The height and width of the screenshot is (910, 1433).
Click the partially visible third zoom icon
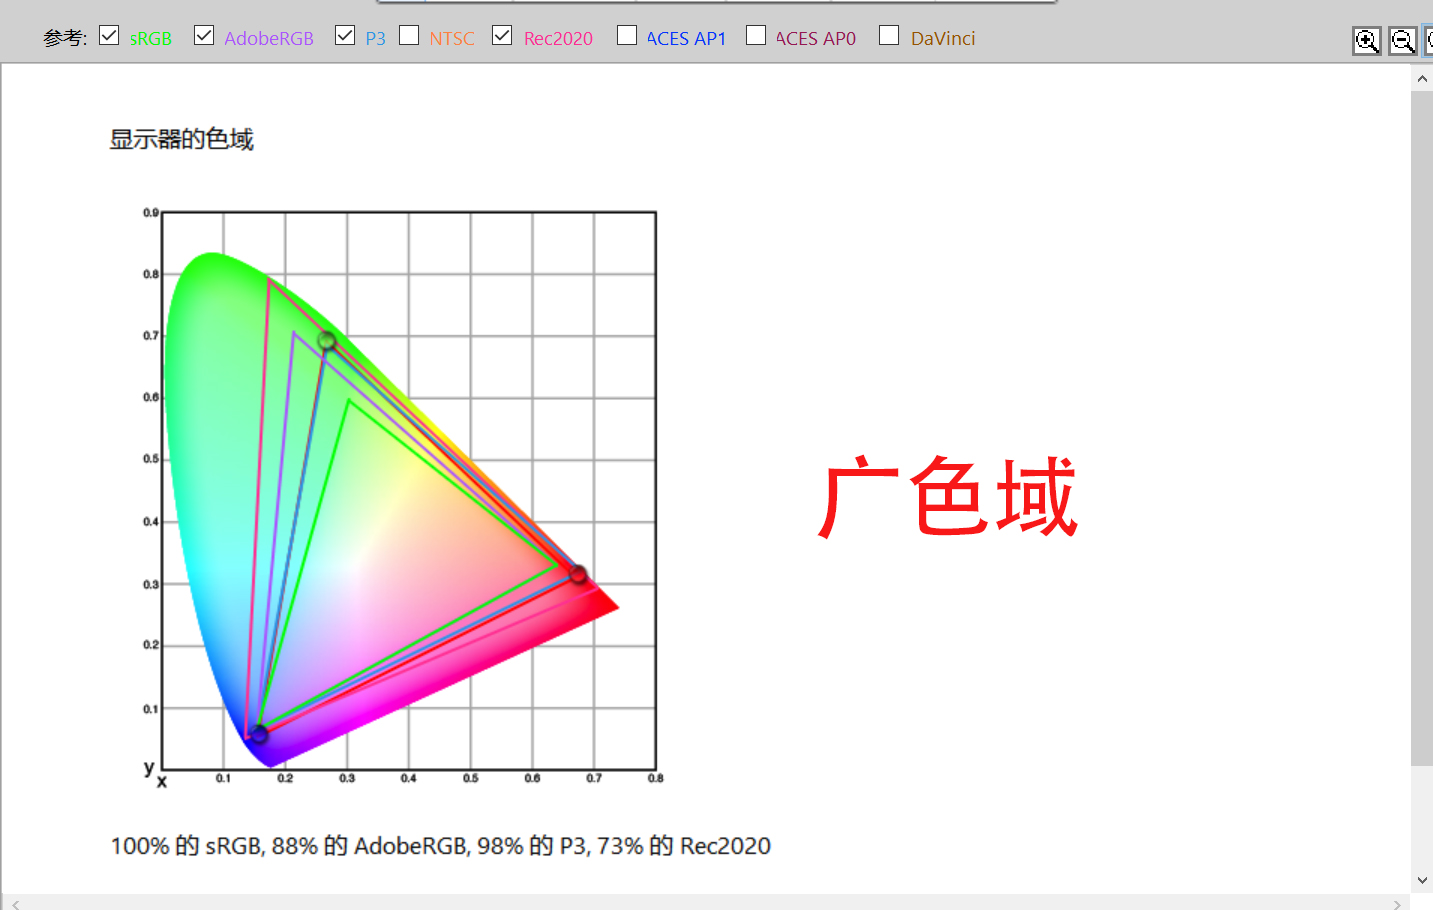pyautogui.click(x=1429, y=41)
